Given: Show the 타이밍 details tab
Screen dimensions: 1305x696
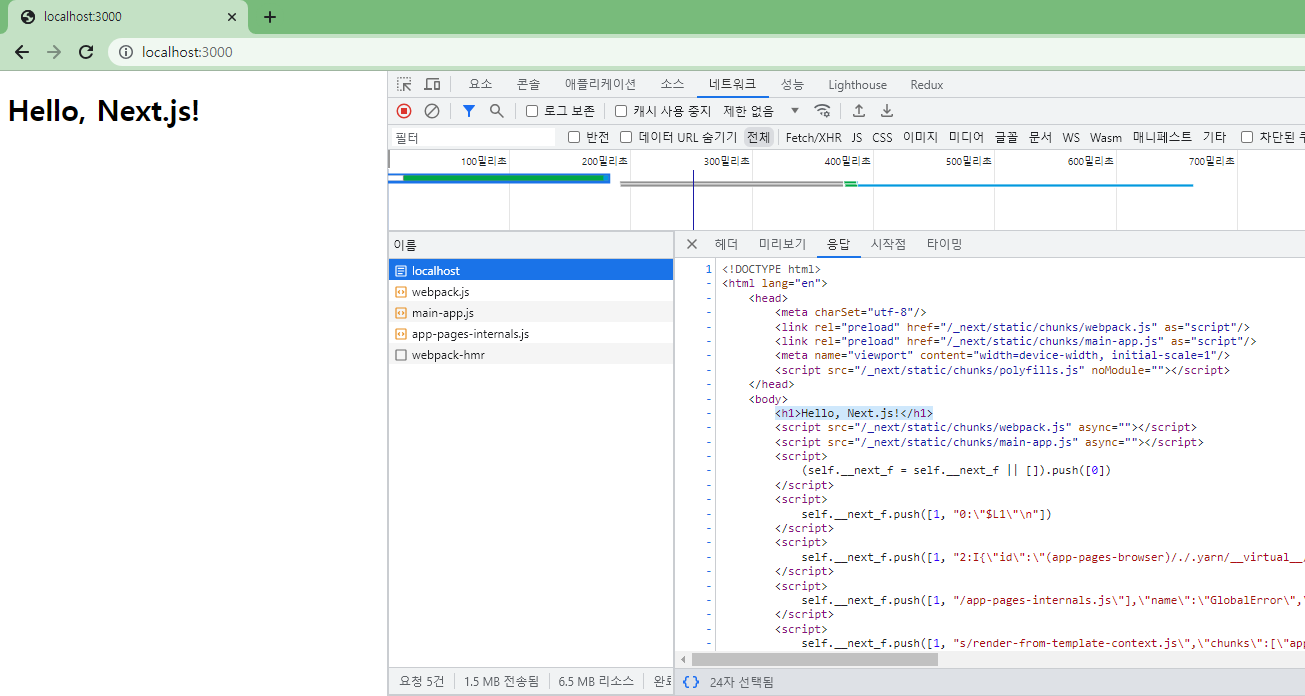Looking at the screenshot, I should coord(944,244).
